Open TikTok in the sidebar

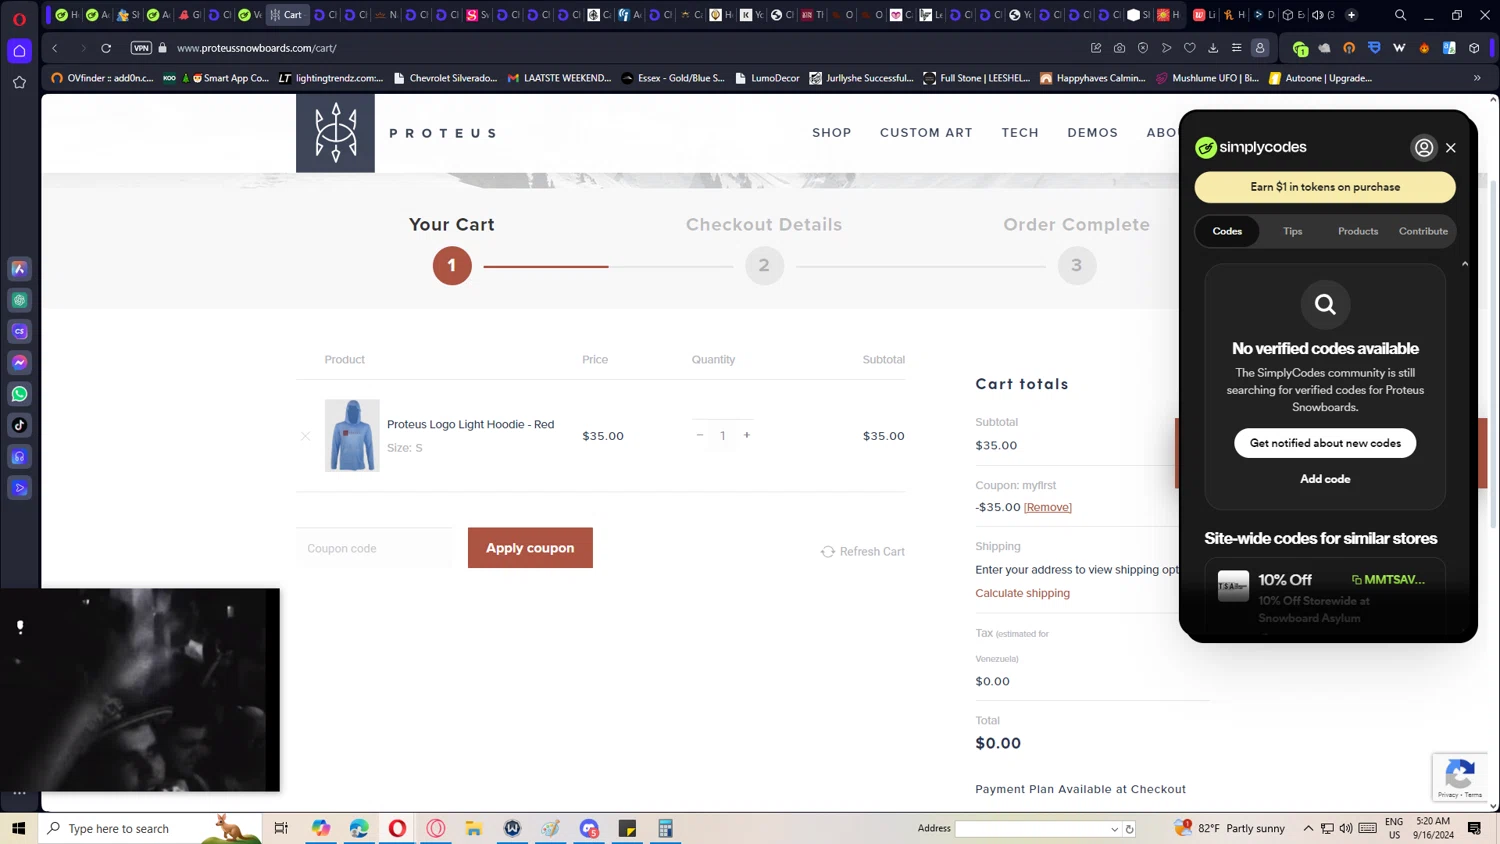point(19,425)
